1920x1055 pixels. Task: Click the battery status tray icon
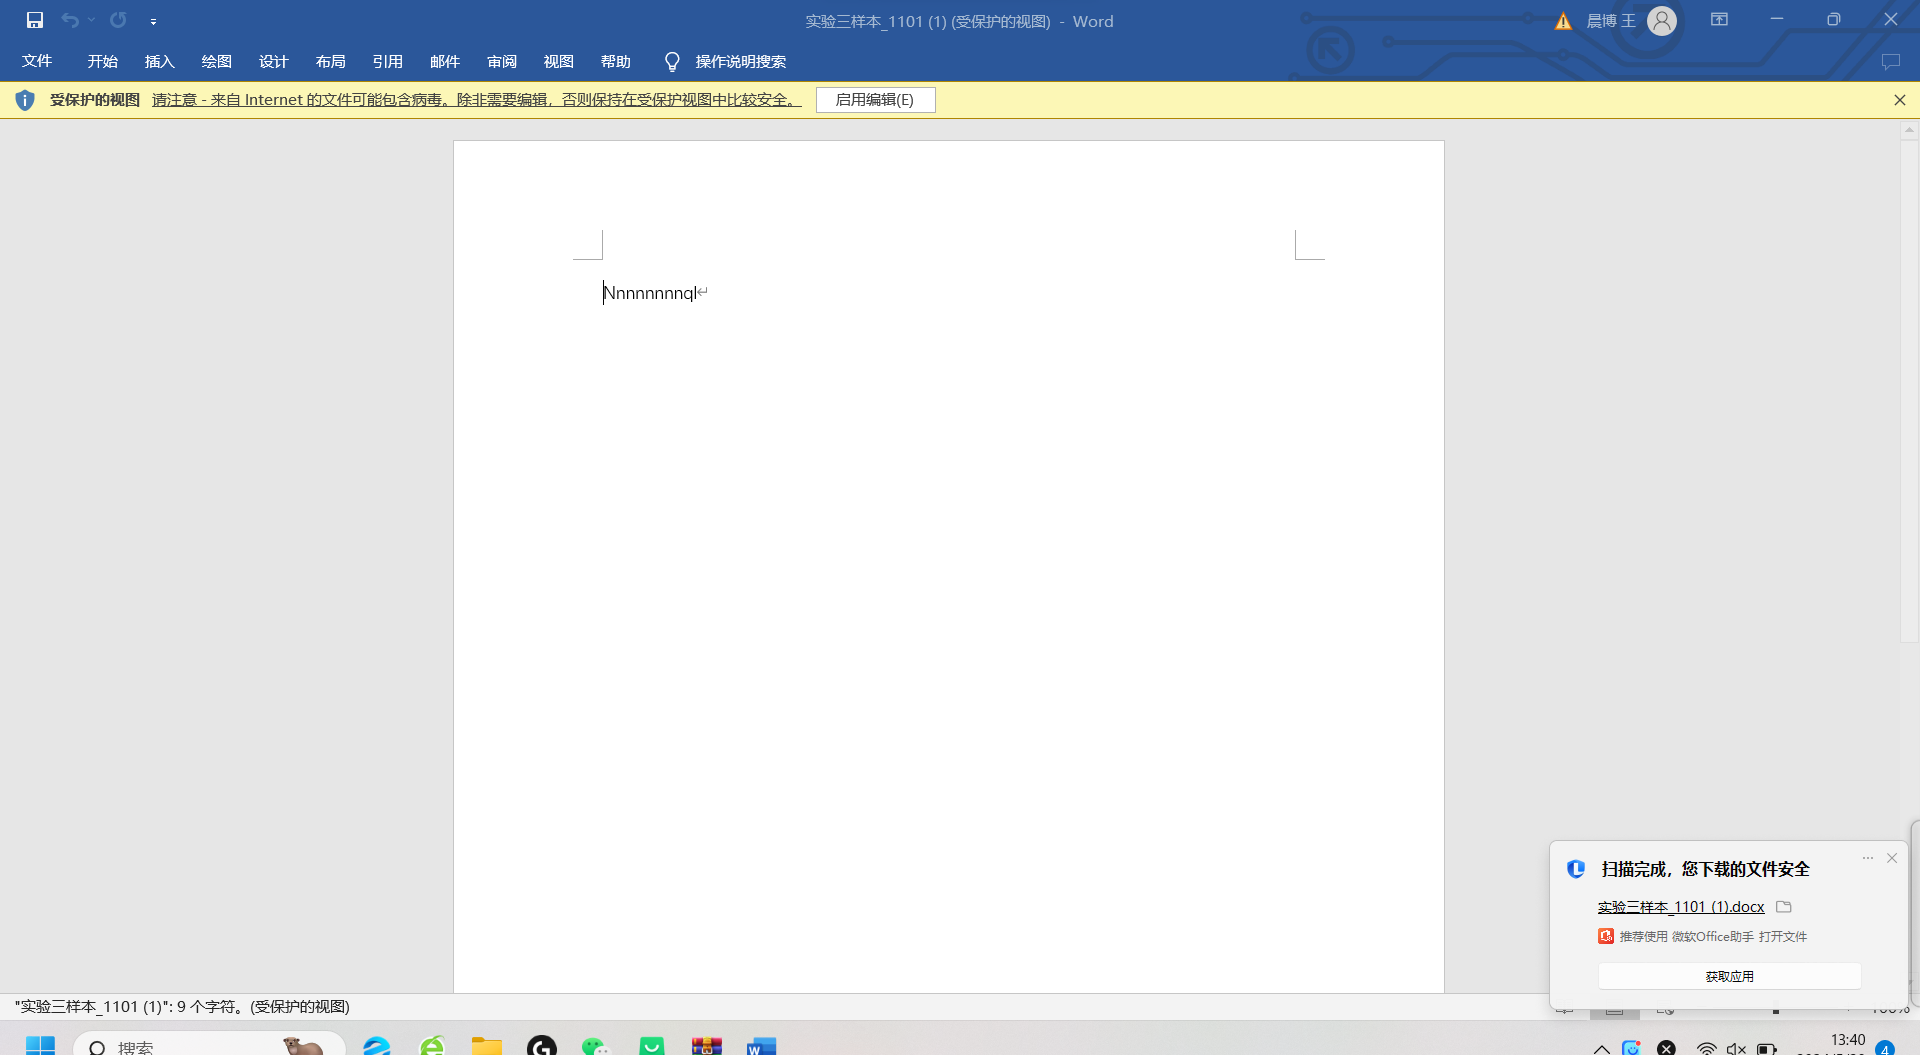(x=1767, y=1048)
